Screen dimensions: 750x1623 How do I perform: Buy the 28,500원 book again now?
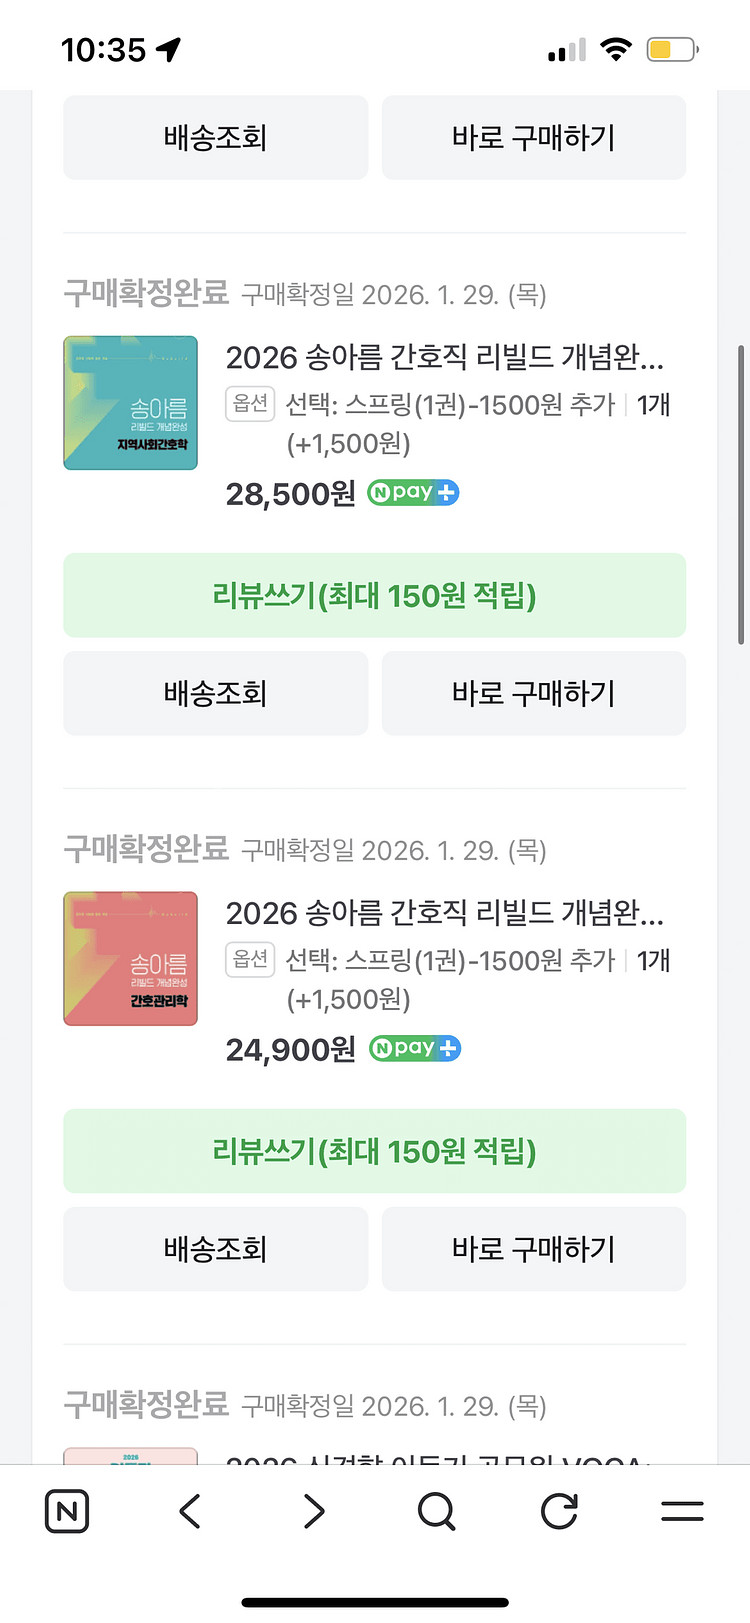pyautogui.click(x=534, y=694)
